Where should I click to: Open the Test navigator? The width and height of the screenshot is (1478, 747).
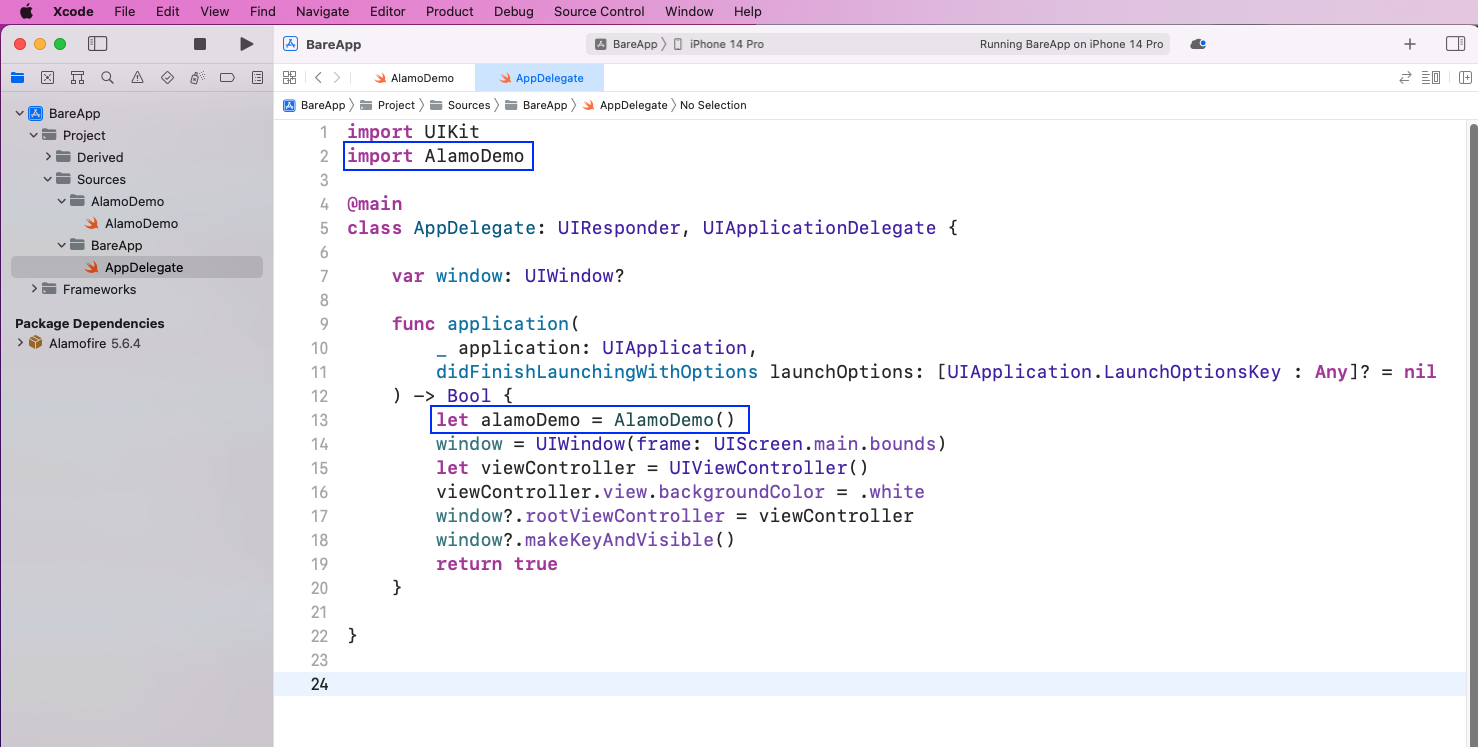point(167,77)
